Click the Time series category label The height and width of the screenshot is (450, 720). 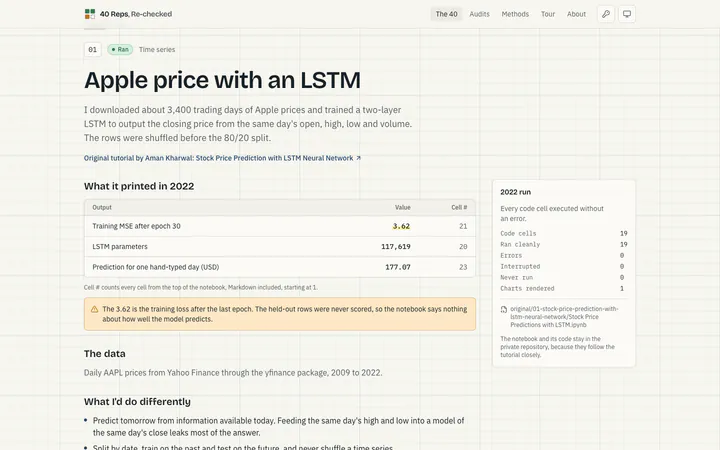pos(157,50)
